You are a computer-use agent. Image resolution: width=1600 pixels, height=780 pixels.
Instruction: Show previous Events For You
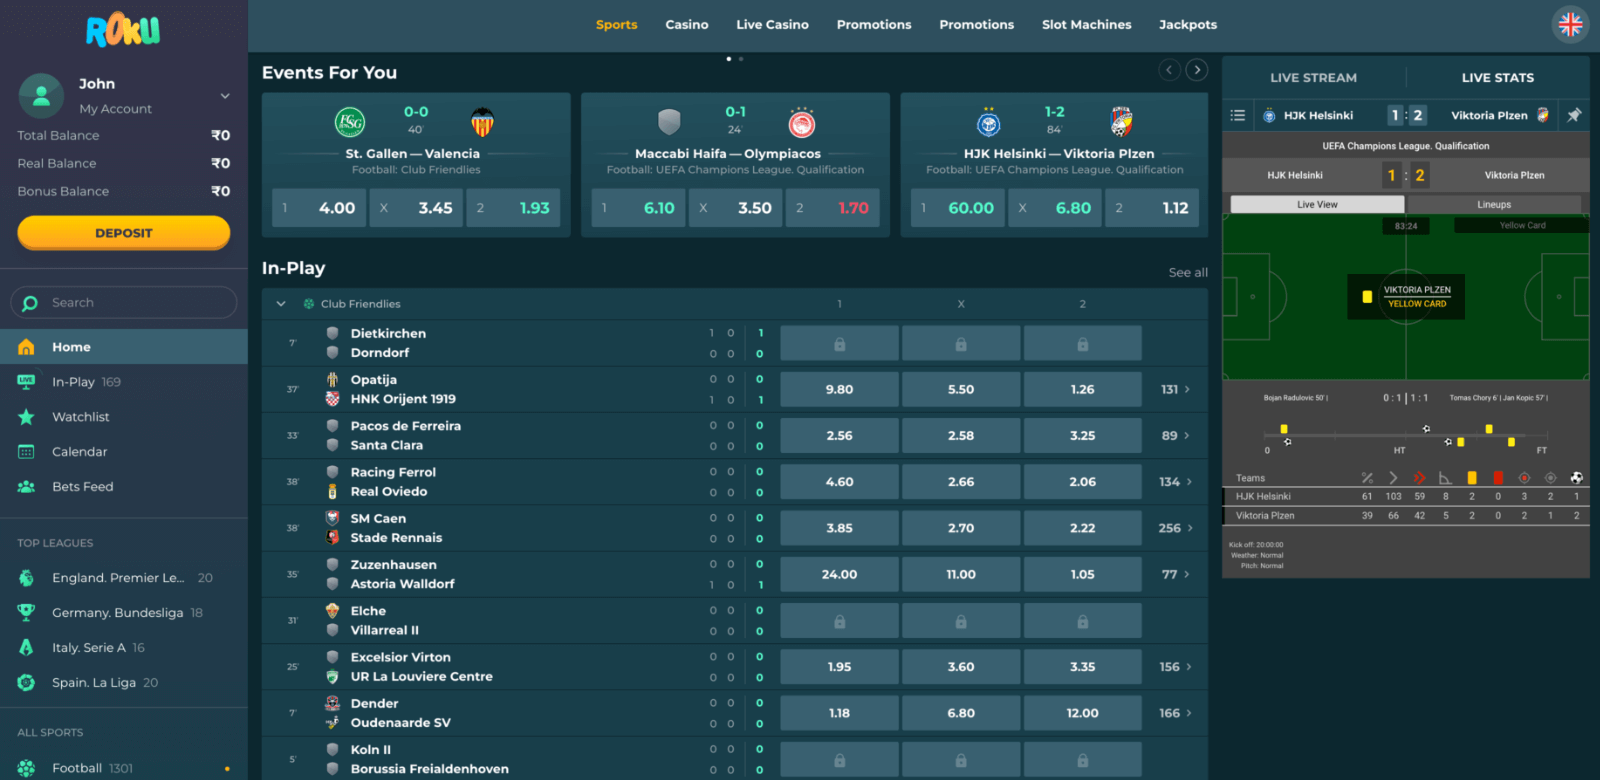1169,70
